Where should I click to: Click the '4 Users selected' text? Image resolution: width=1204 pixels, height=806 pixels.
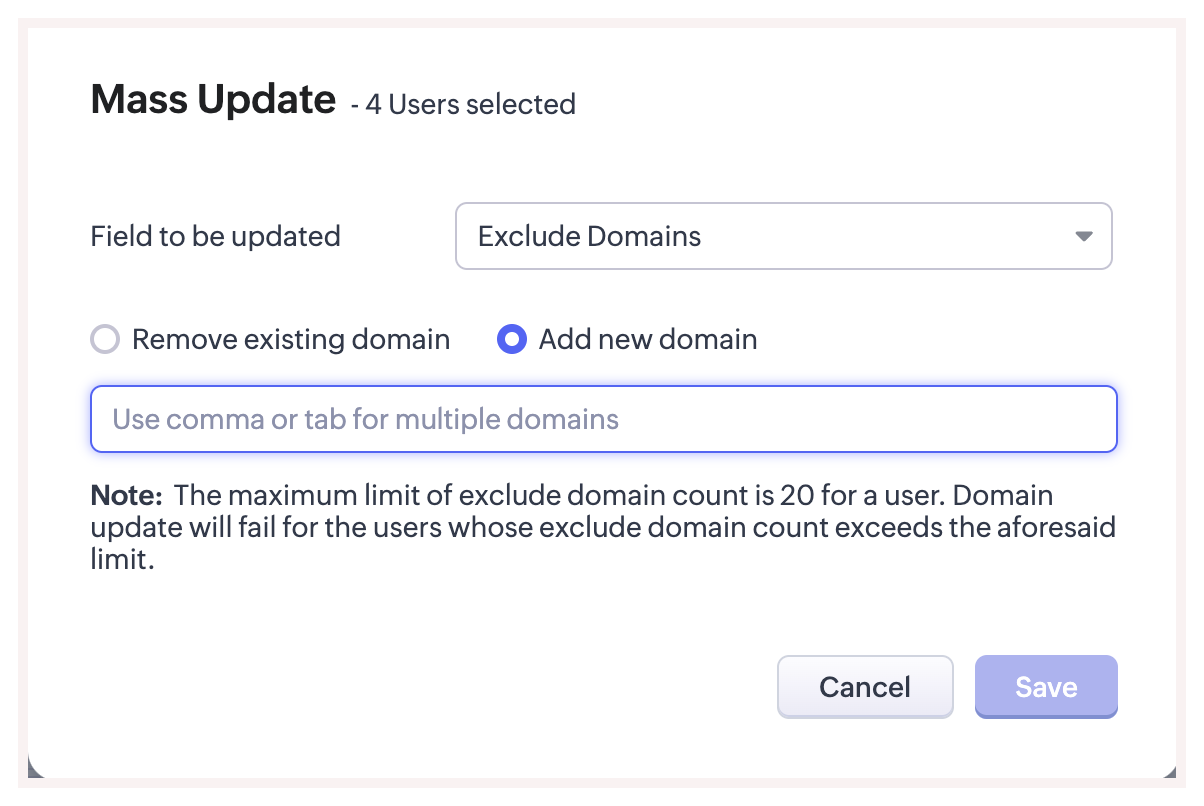(469, 104)
